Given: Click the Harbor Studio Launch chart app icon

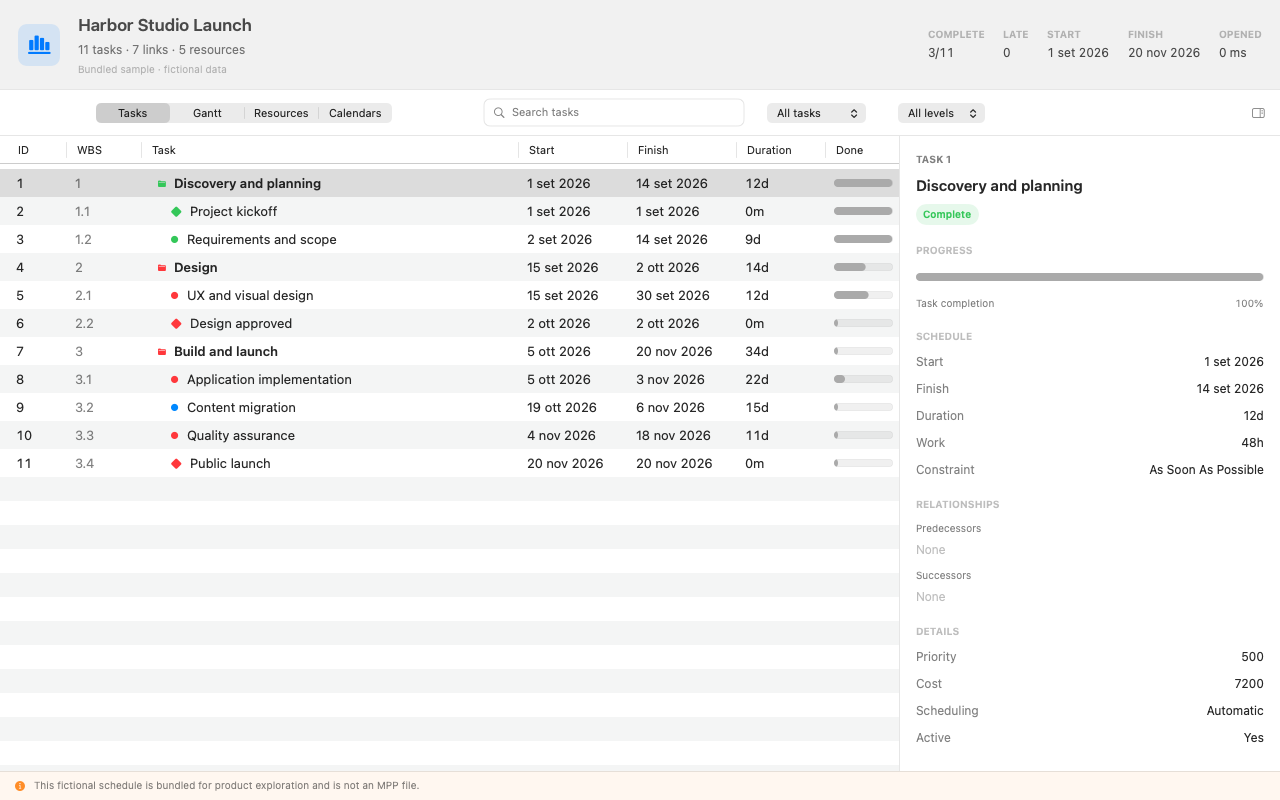Looking at the screenshot, I should pos(39,45).
